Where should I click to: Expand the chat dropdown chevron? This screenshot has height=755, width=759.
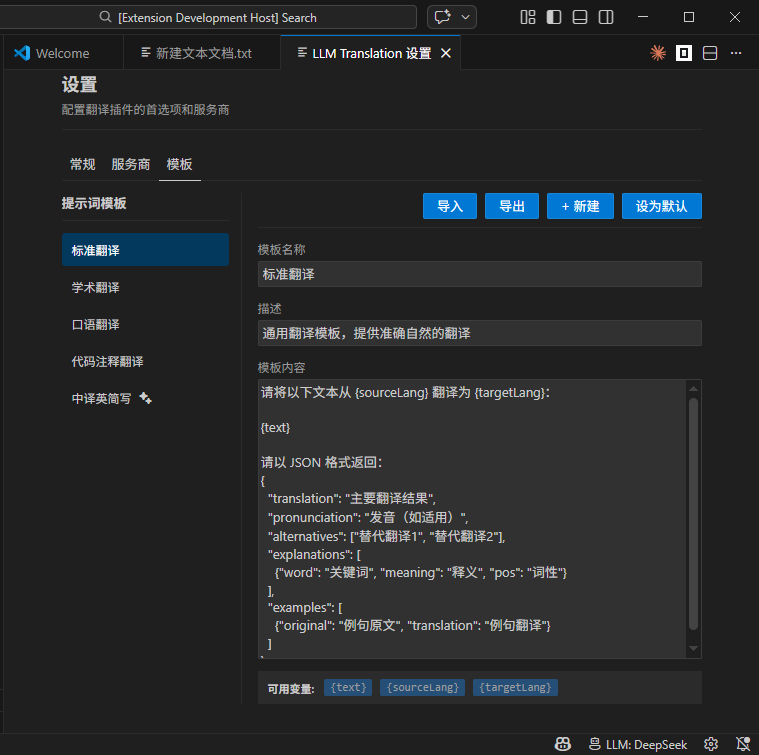[466, 17]
